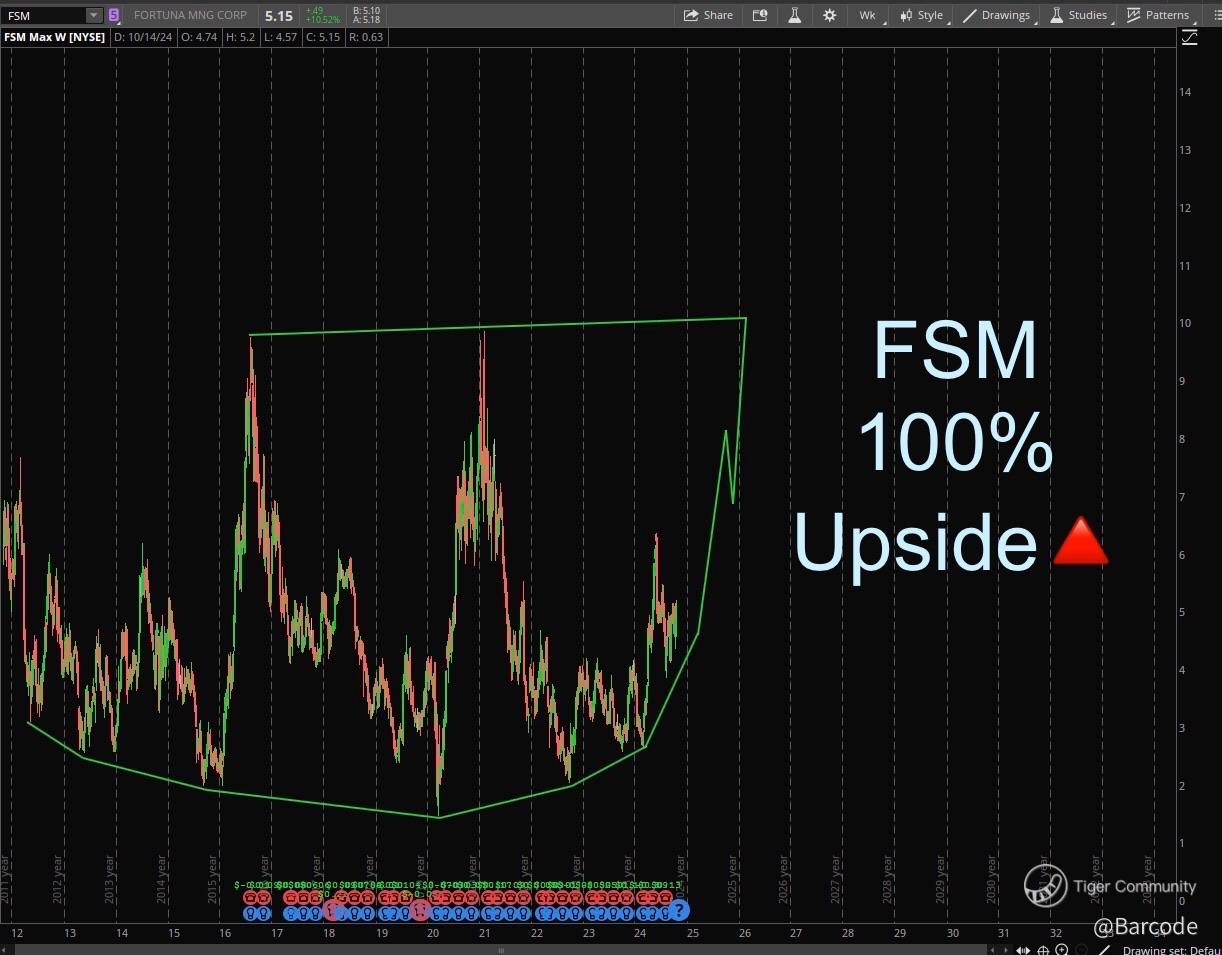Click the last price 5.15 quote

click(x=279, y=16)
